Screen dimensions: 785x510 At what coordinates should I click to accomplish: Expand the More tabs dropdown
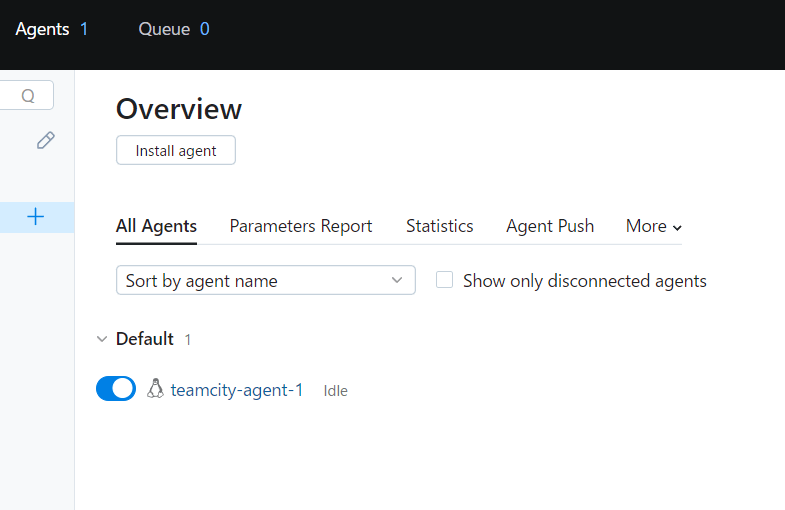(653, 226)
